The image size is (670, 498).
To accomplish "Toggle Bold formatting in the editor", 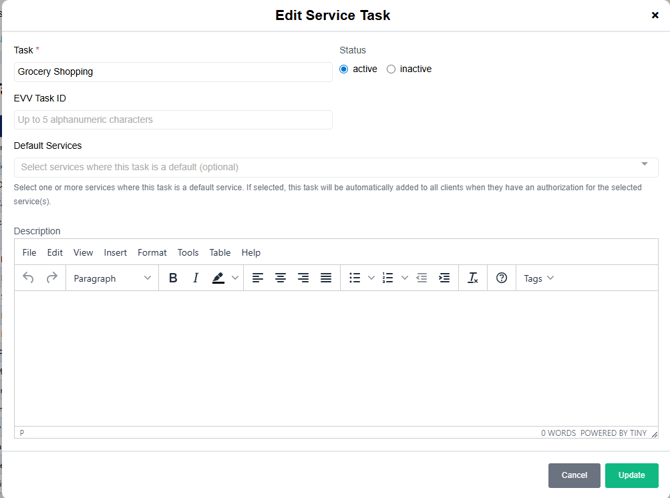I will pos(173,278).
